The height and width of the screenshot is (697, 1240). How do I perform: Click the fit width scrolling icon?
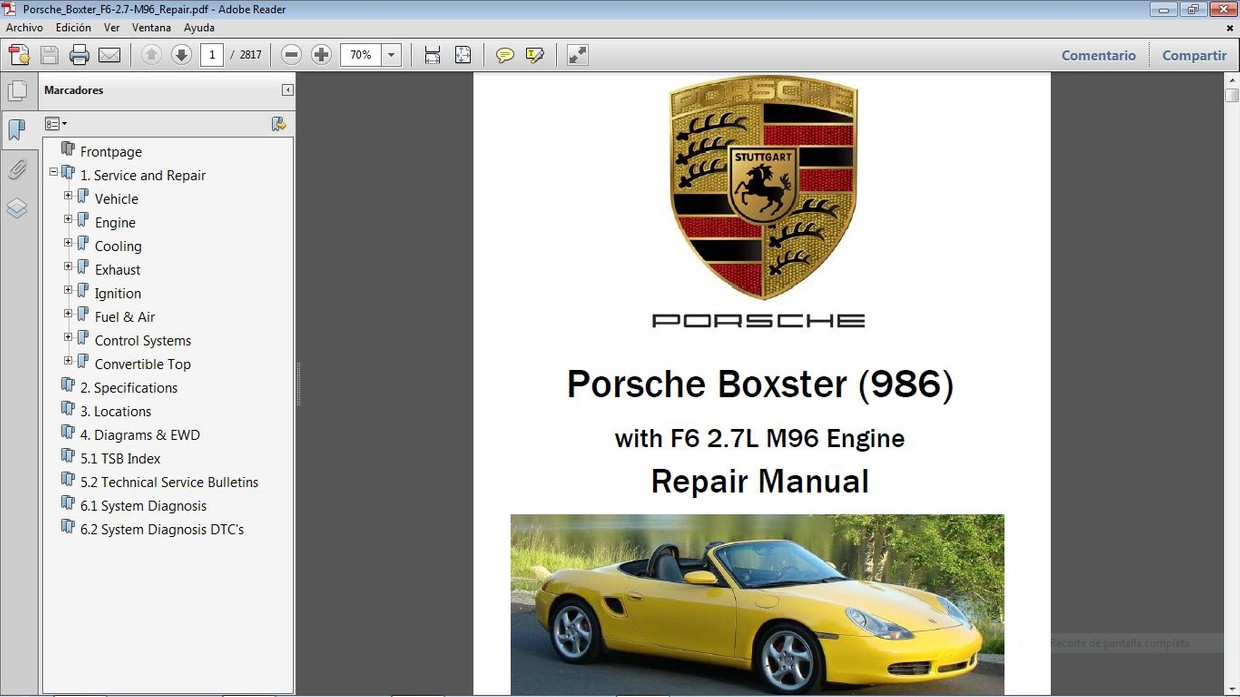432,55
